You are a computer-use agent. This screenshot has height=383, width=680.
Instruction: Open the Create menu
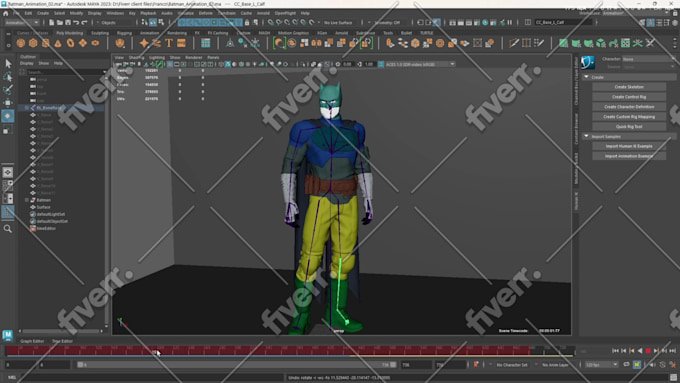[43, 13]
